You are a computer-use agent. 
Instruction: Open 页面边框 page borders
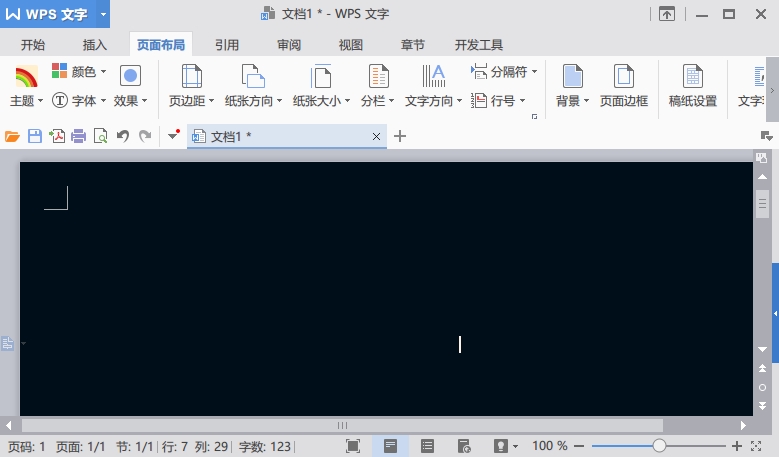[623, 85]
